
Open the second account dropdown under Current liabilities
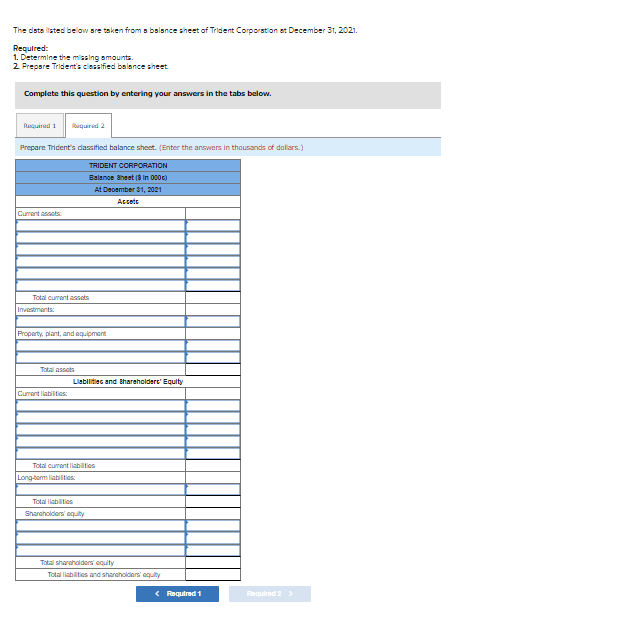100,417
